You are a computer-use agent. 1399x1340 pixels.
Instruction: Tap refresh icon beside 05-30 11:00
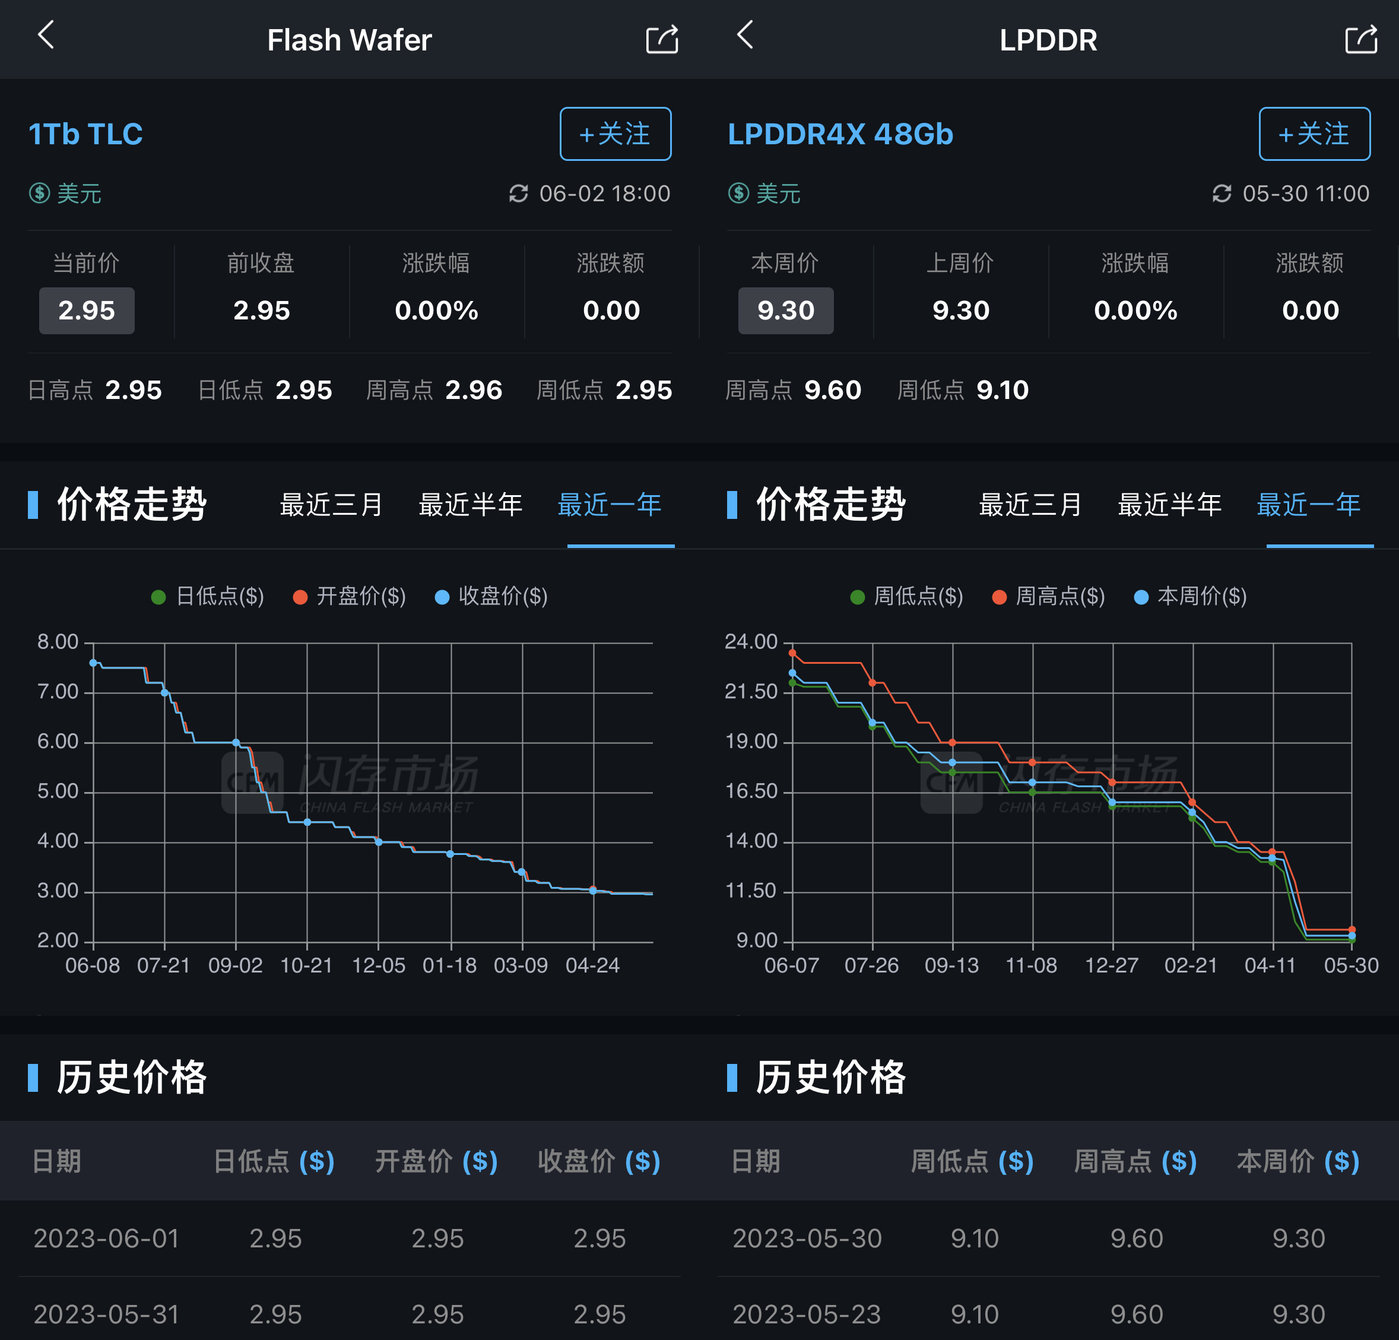[x=1221, y=193]
